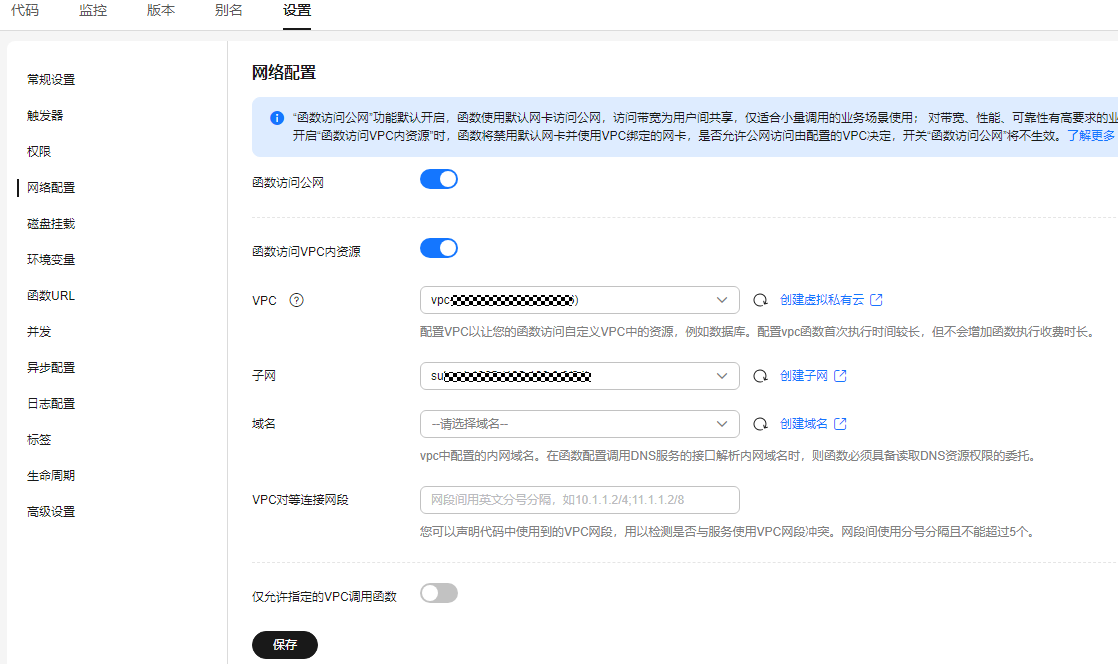Click the refresh icon next to VPC dropdown
The height and width of the screenshot is (664, 1118).
(x=760, y=300)
